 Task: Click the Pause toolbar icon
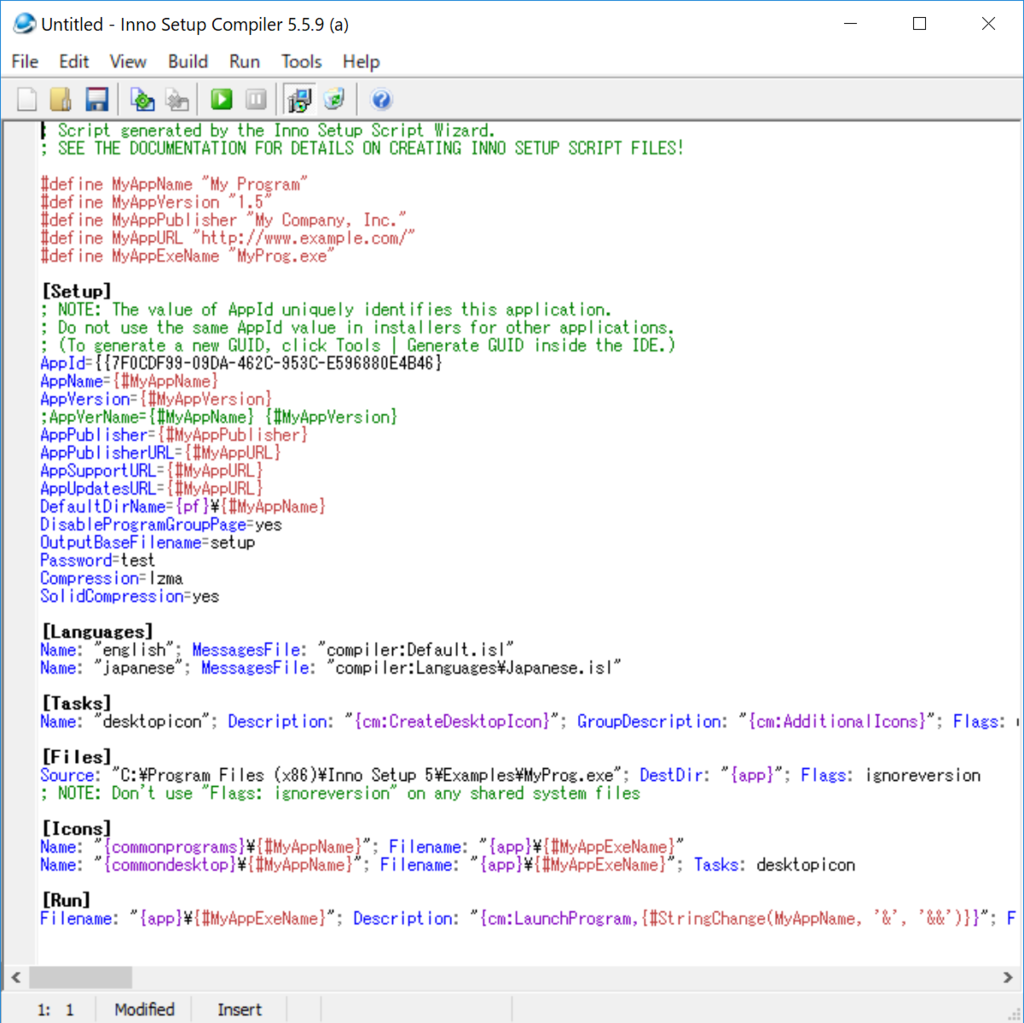[256, 99]
